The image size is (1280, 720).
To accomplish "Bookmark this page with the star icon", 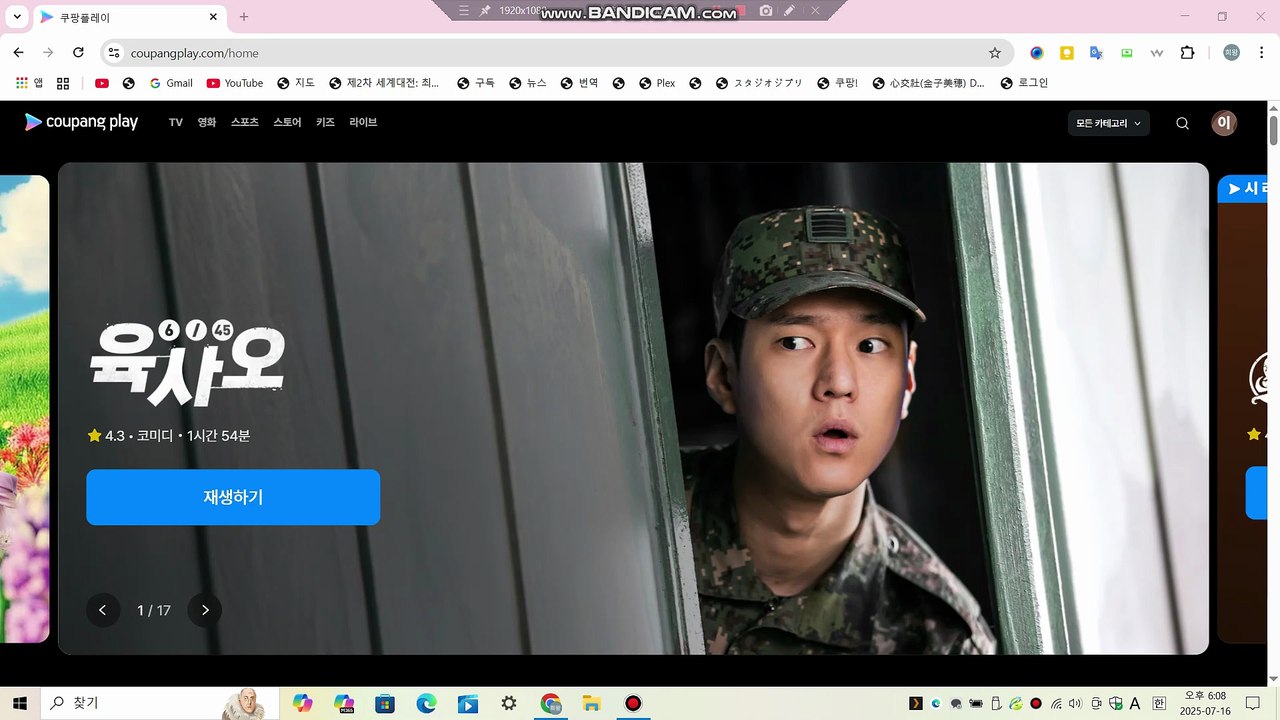I will pos(995,53).
